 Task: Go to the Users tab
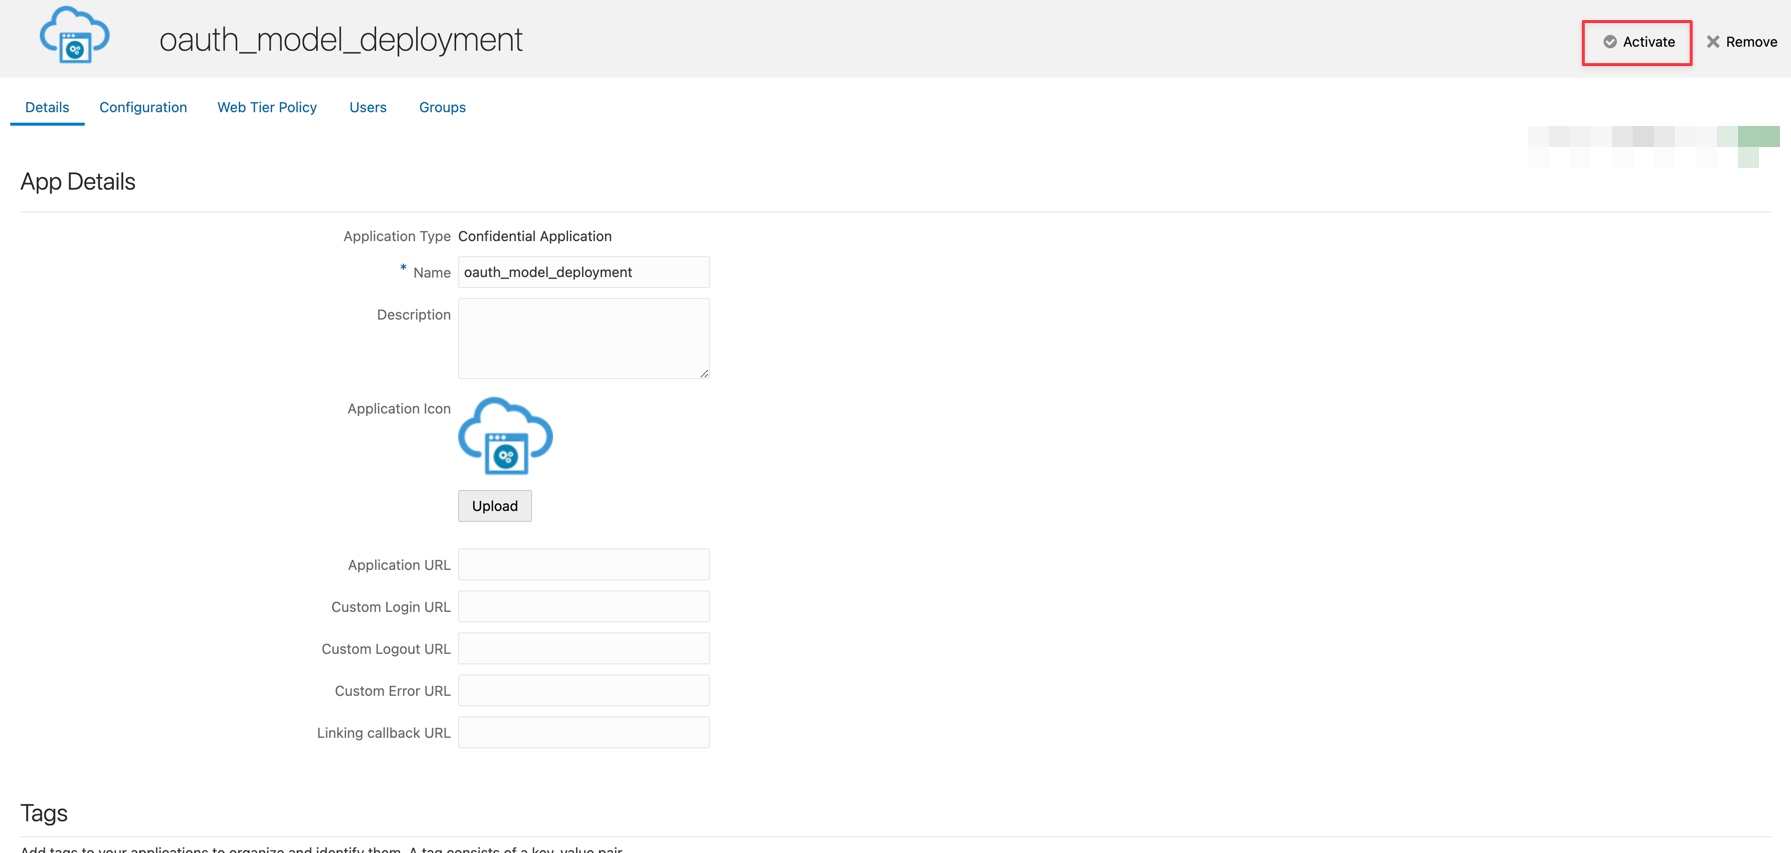368,107
